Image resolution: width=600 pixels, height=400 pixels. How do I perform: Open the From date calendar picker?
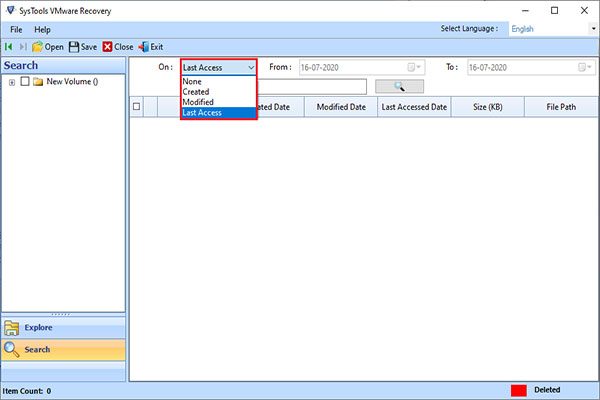[x=414, y=67]
